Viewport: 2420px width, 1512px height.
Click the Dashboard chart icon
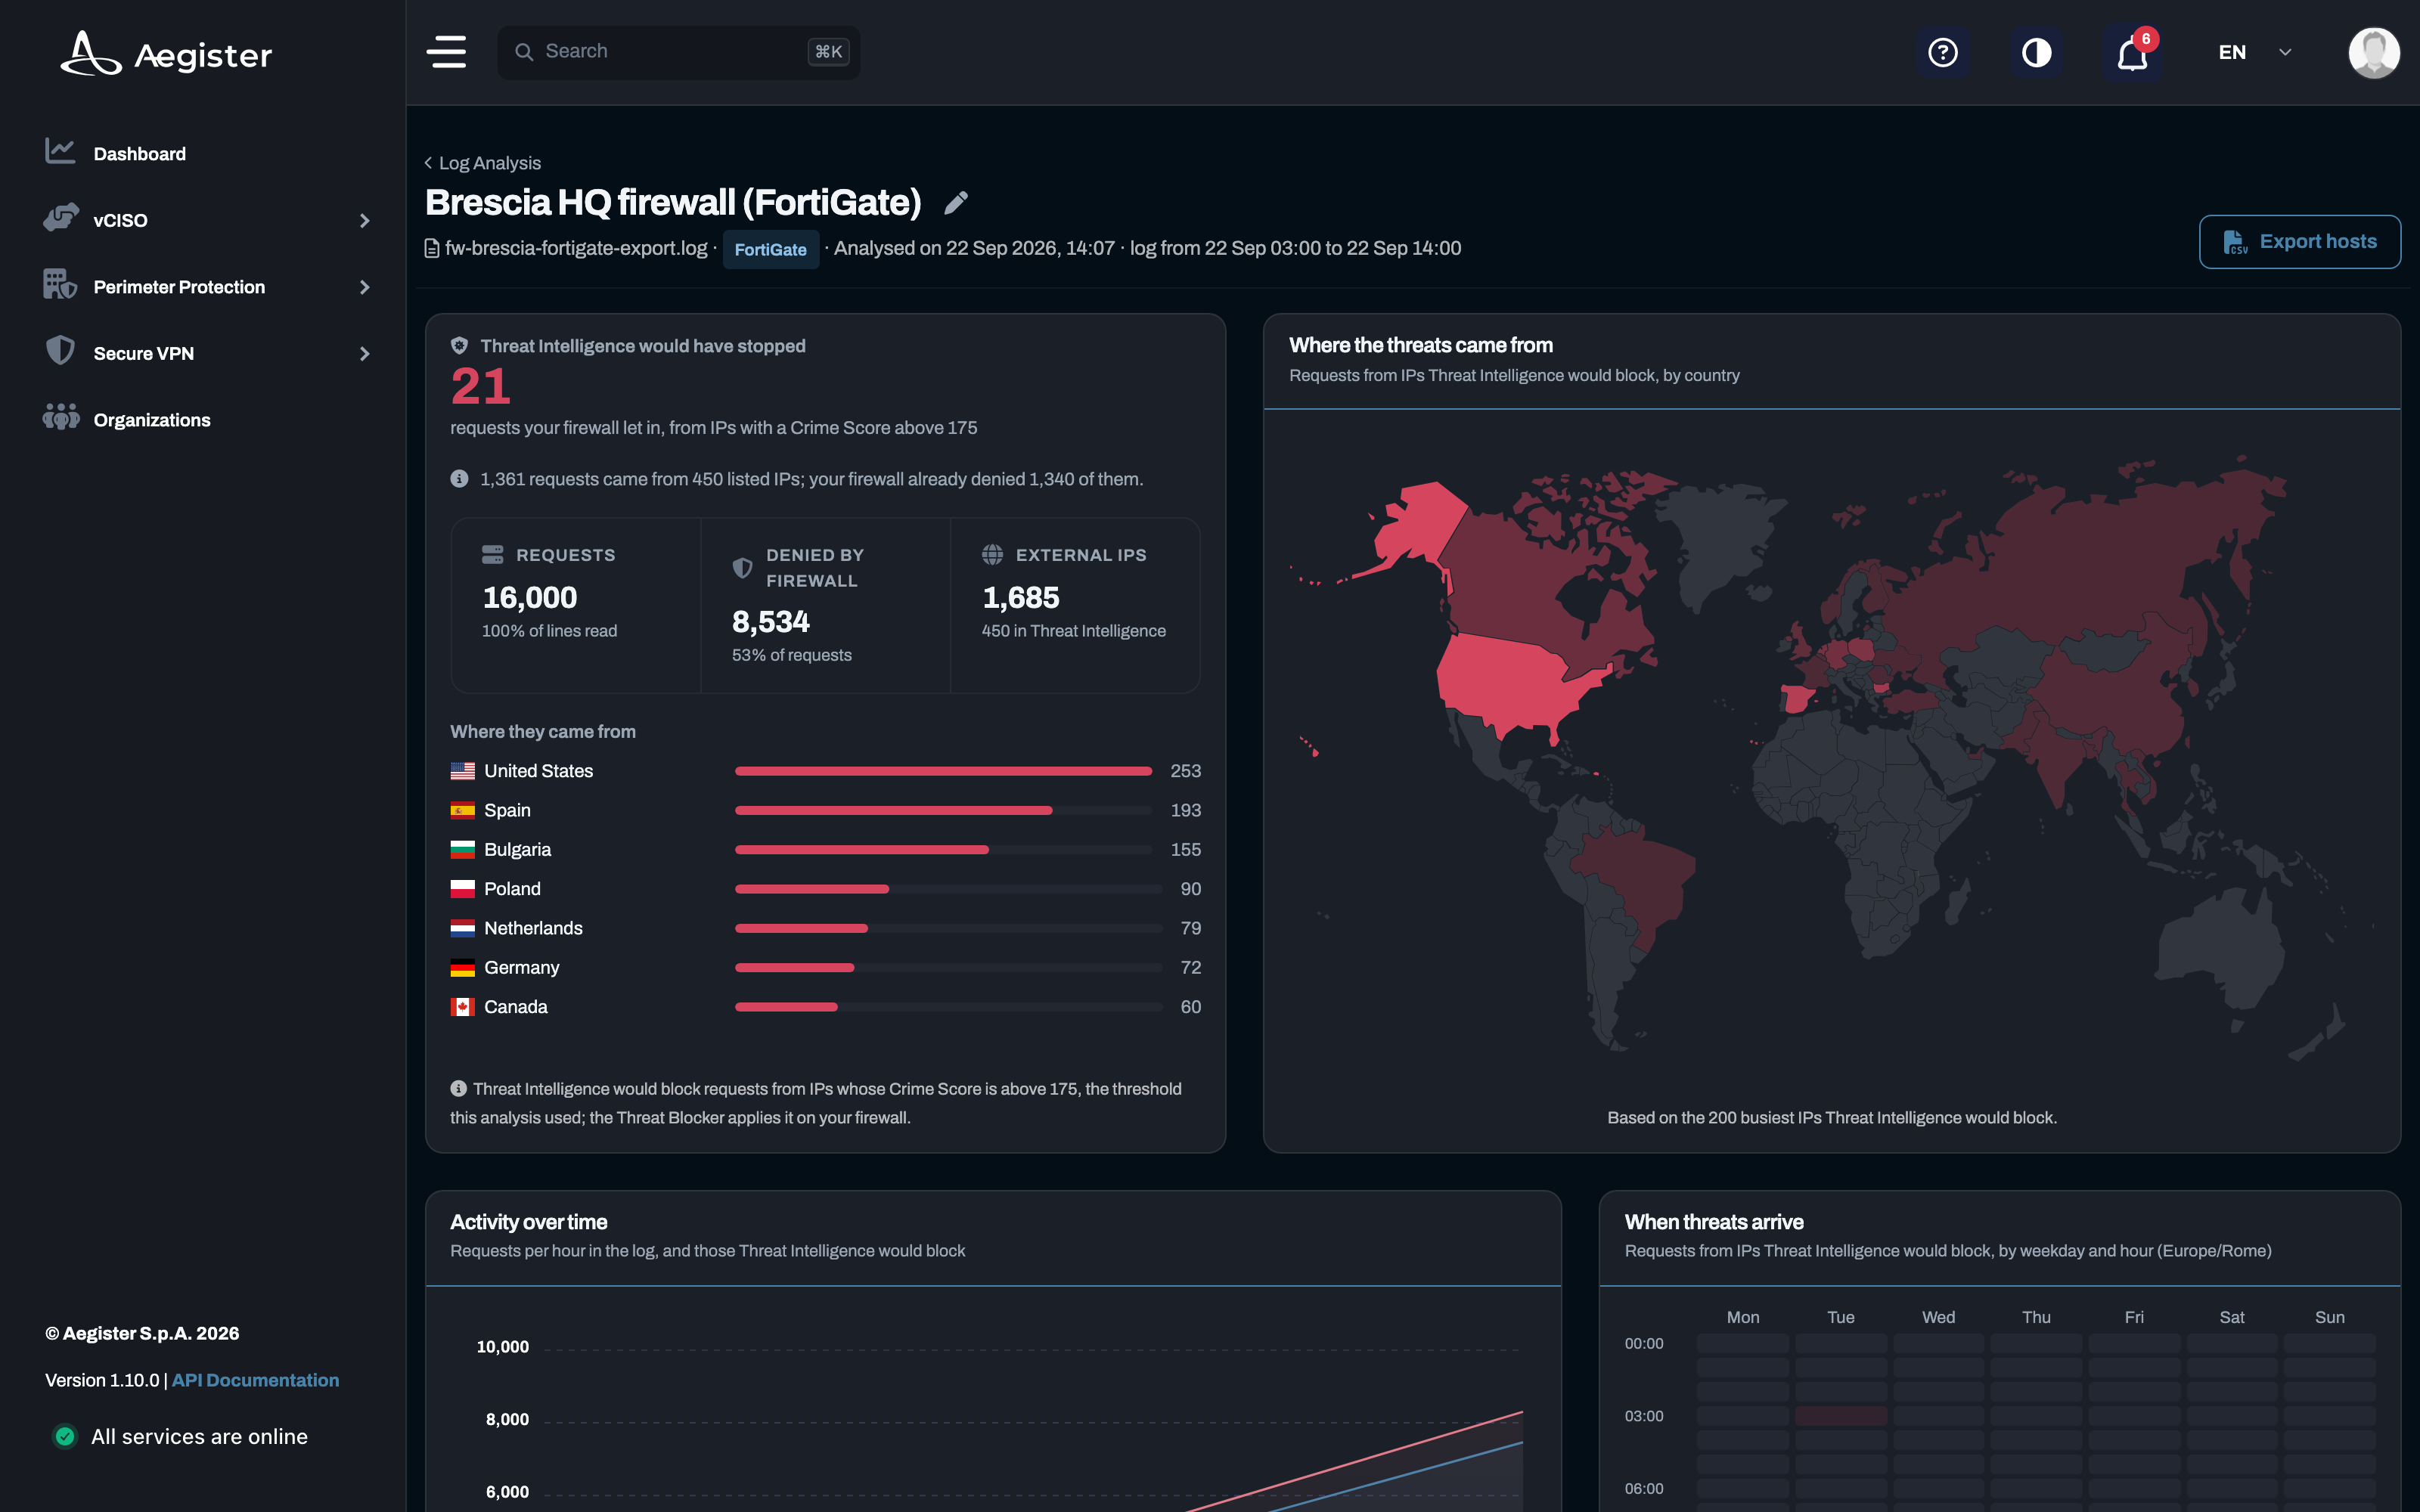point(60,152)
